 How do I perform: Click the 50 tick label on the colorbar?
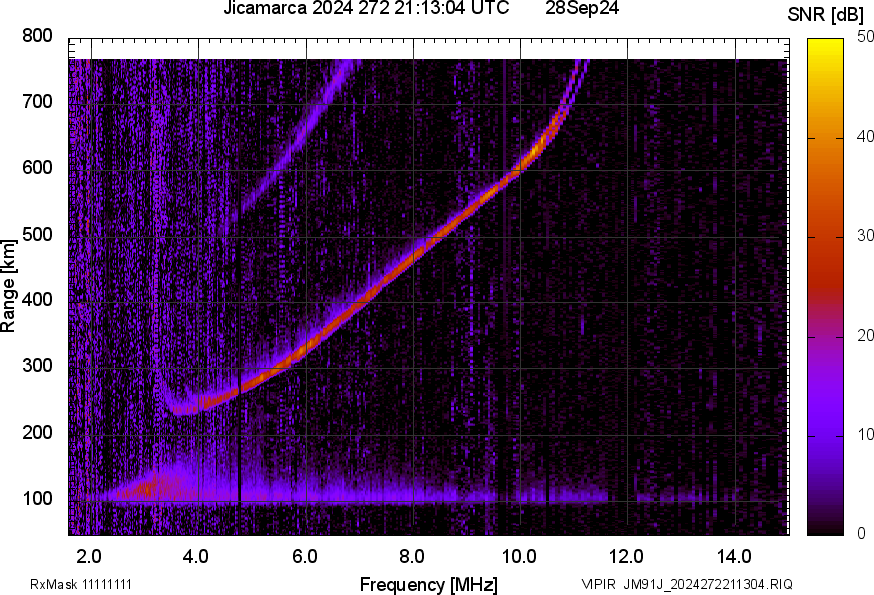[x=866, y=37]
